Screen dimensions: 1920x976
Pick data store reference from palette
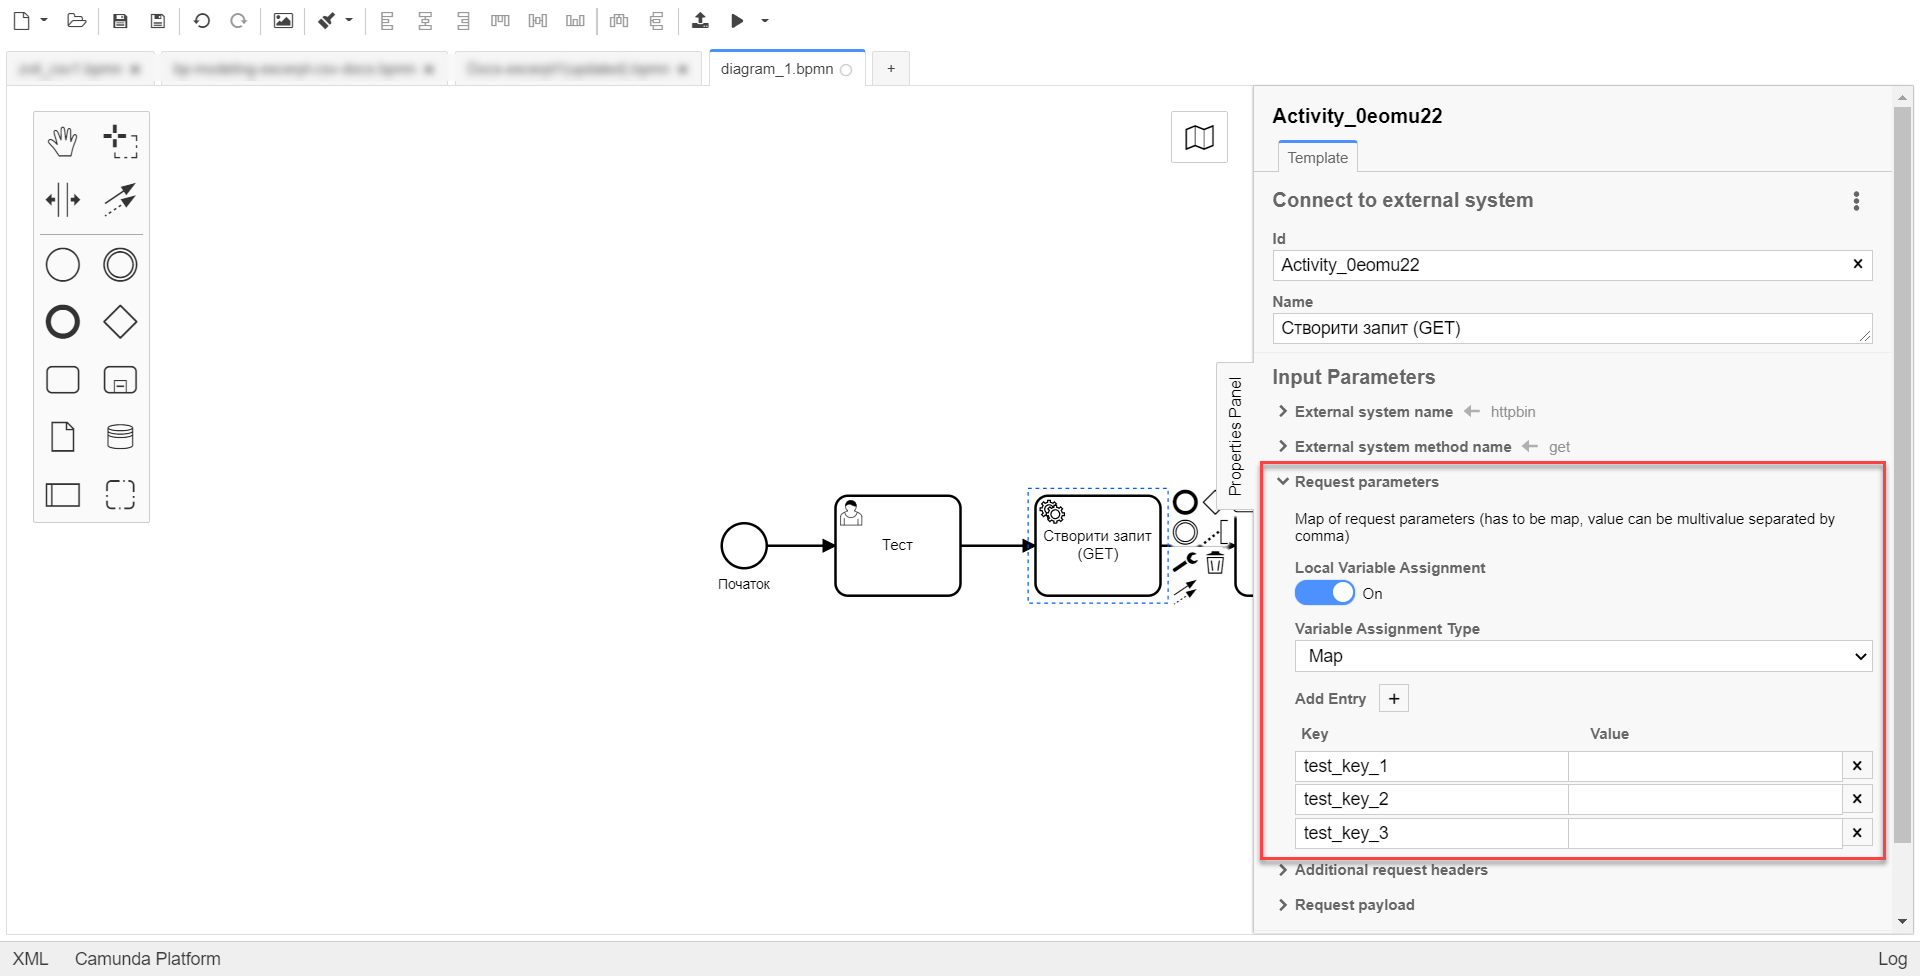pos(120,437)
